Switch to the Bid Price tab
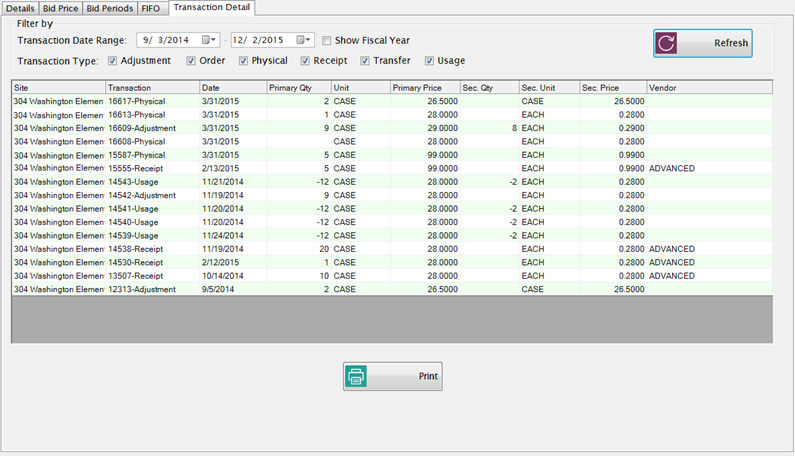This screenshot has width=795, height=456. click(x=61, y=8)
